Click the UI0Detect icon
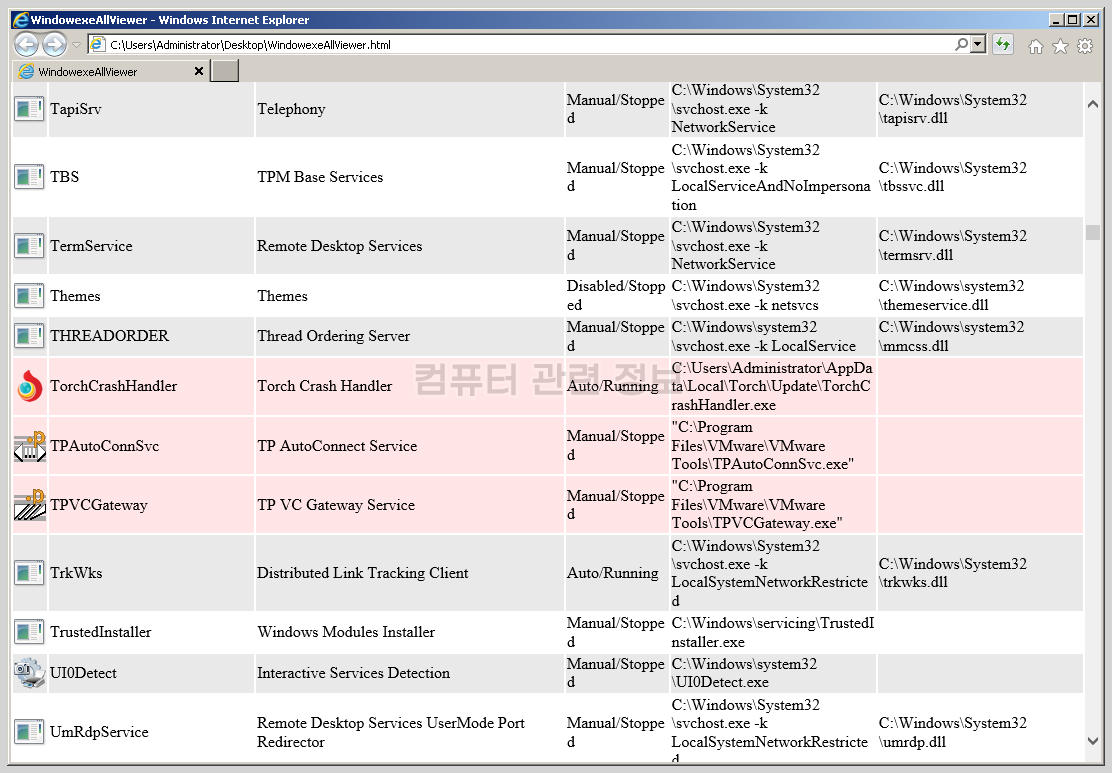 tap(29, 672)
